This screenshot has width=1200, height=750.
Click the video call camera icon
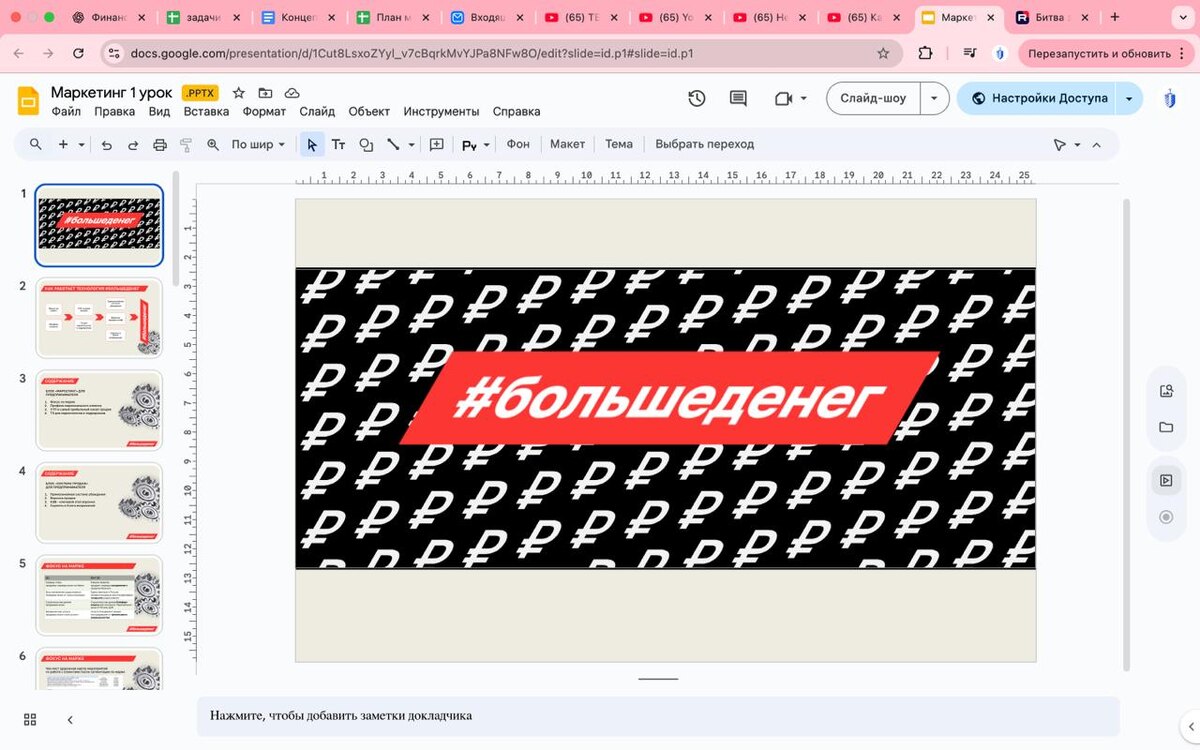point(784,98)
